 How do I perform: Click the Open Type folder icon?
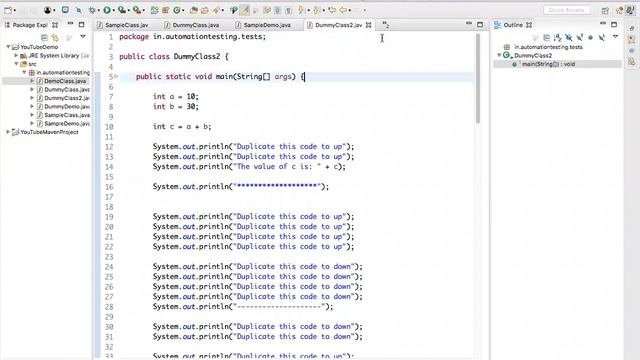click(194, 10)
